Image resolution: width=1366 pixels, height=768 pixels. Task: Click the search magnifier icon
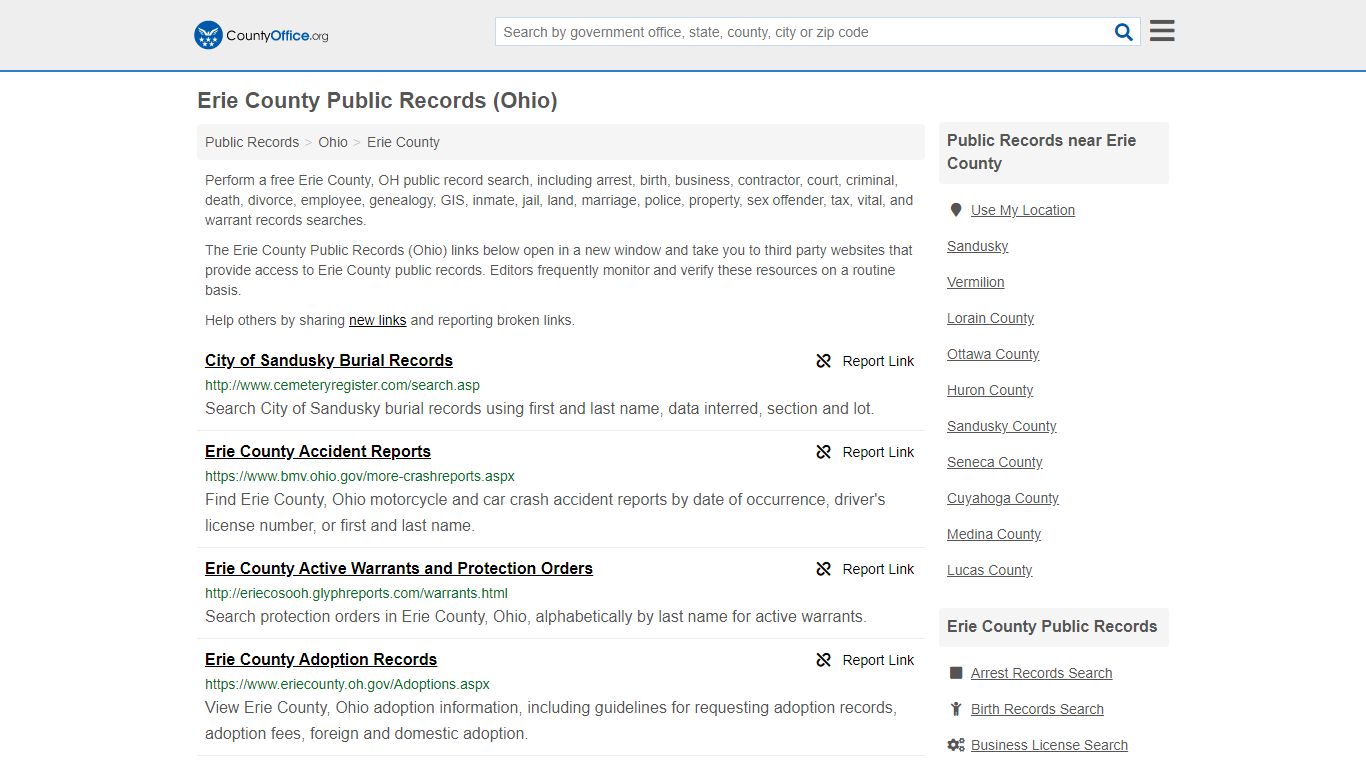[1123, 31]
